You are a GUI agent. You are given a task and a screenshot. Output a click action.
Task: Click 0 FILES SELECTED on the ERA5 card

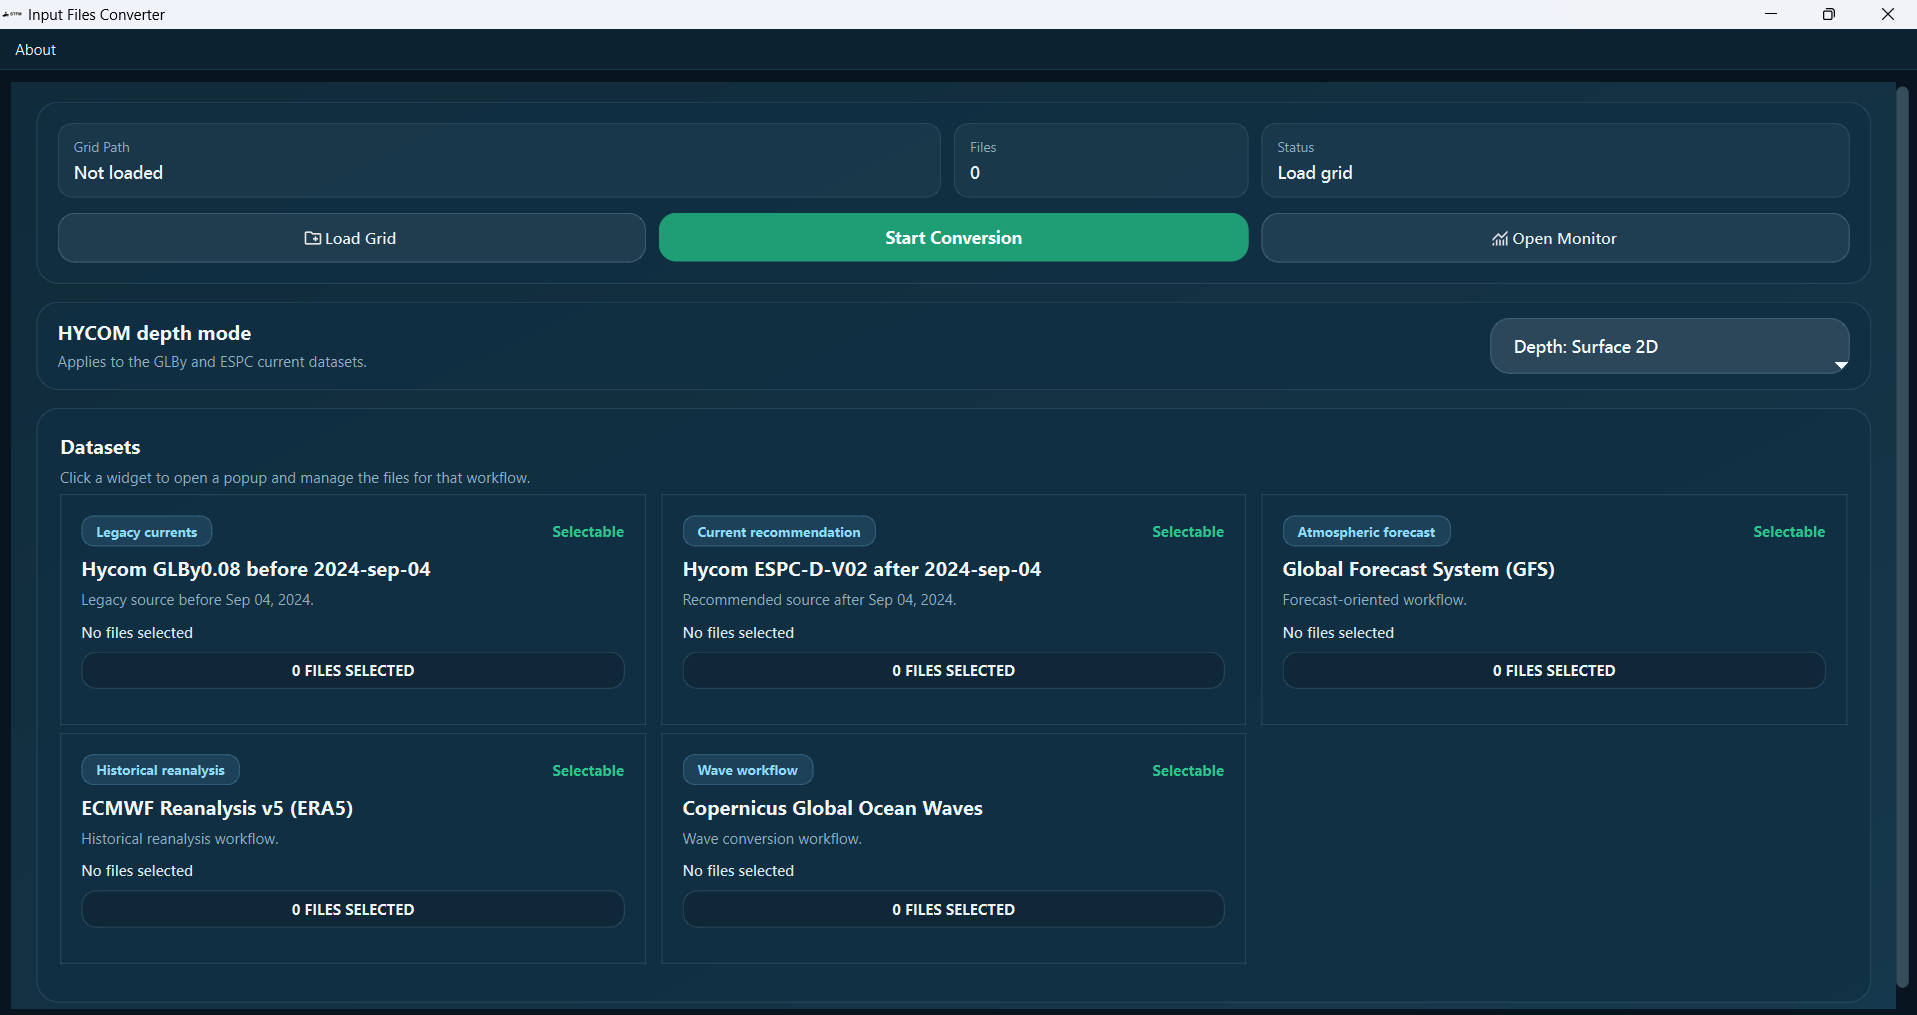pyautogui.click(x=353, y=909)
